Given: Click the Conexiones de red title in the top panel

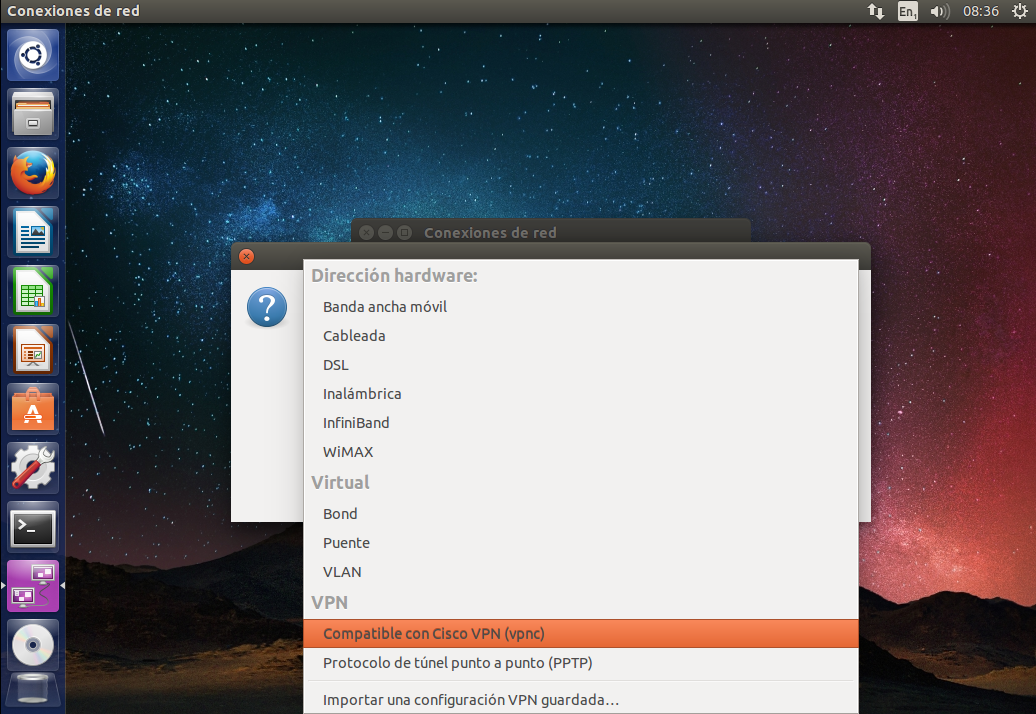Looking at the screenshot, I should coord(73,11).
